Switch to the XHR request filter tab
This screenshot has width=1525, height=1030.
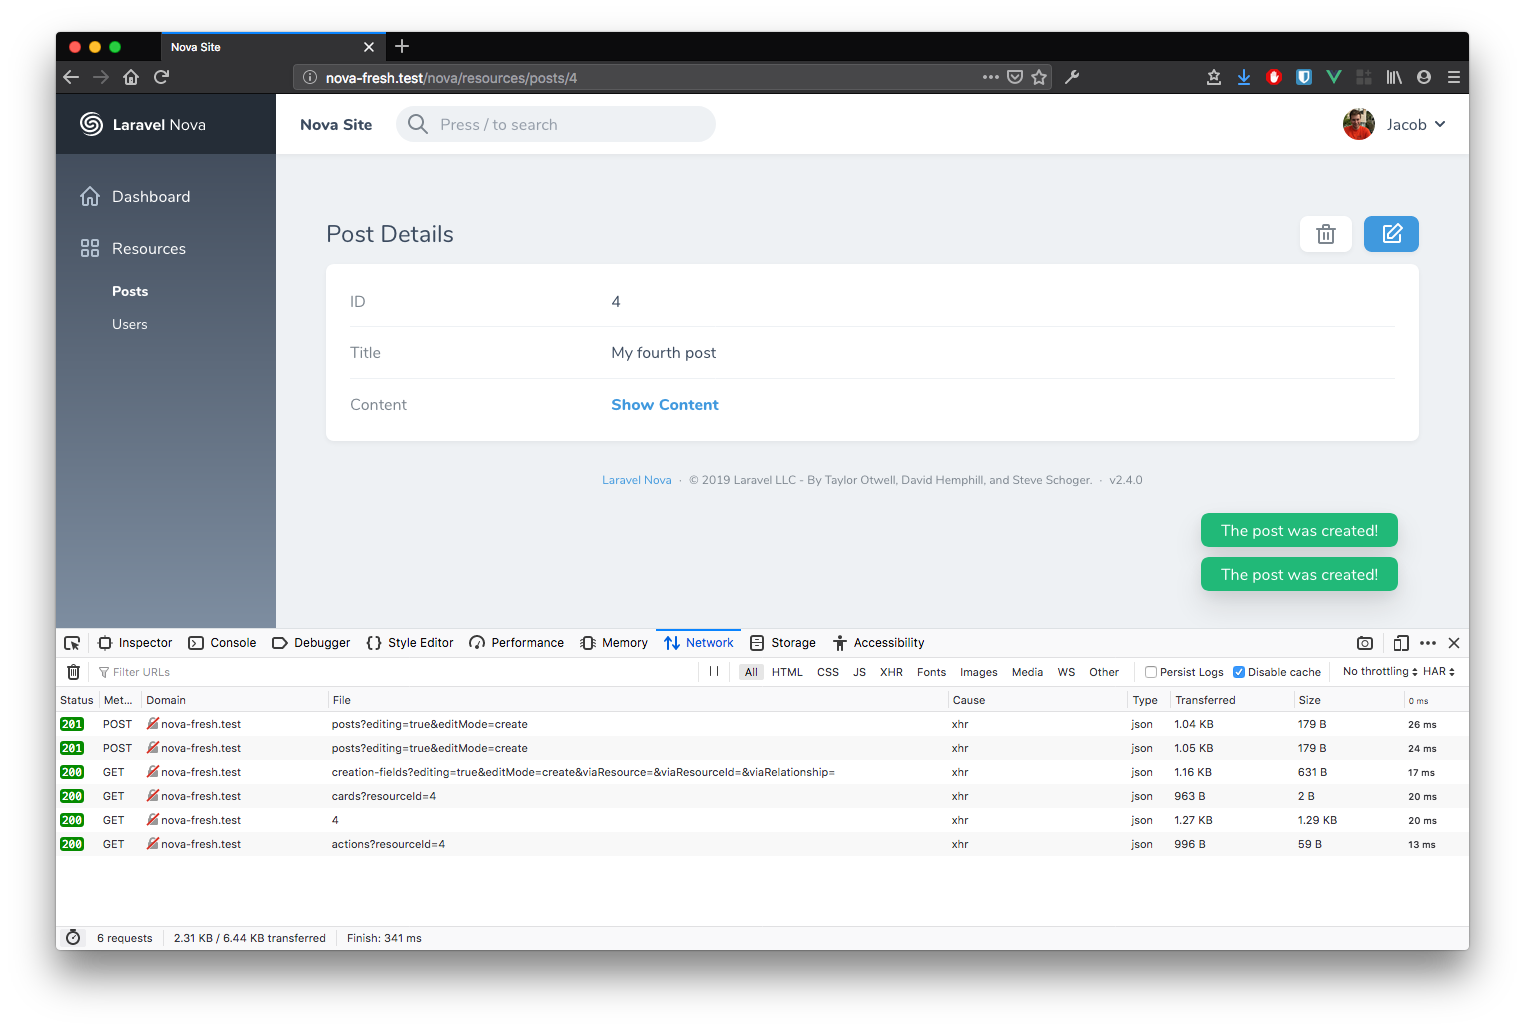(x=891, y=671)
